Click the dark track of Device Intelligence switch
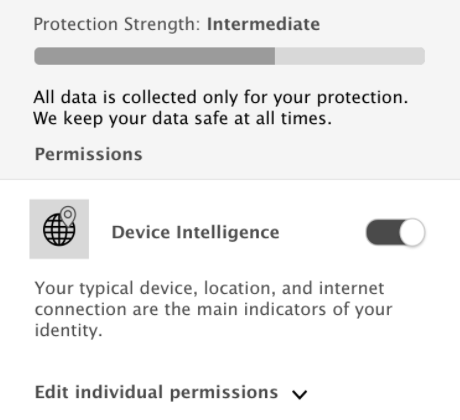The image size is (460, 420). pos(383,232)
